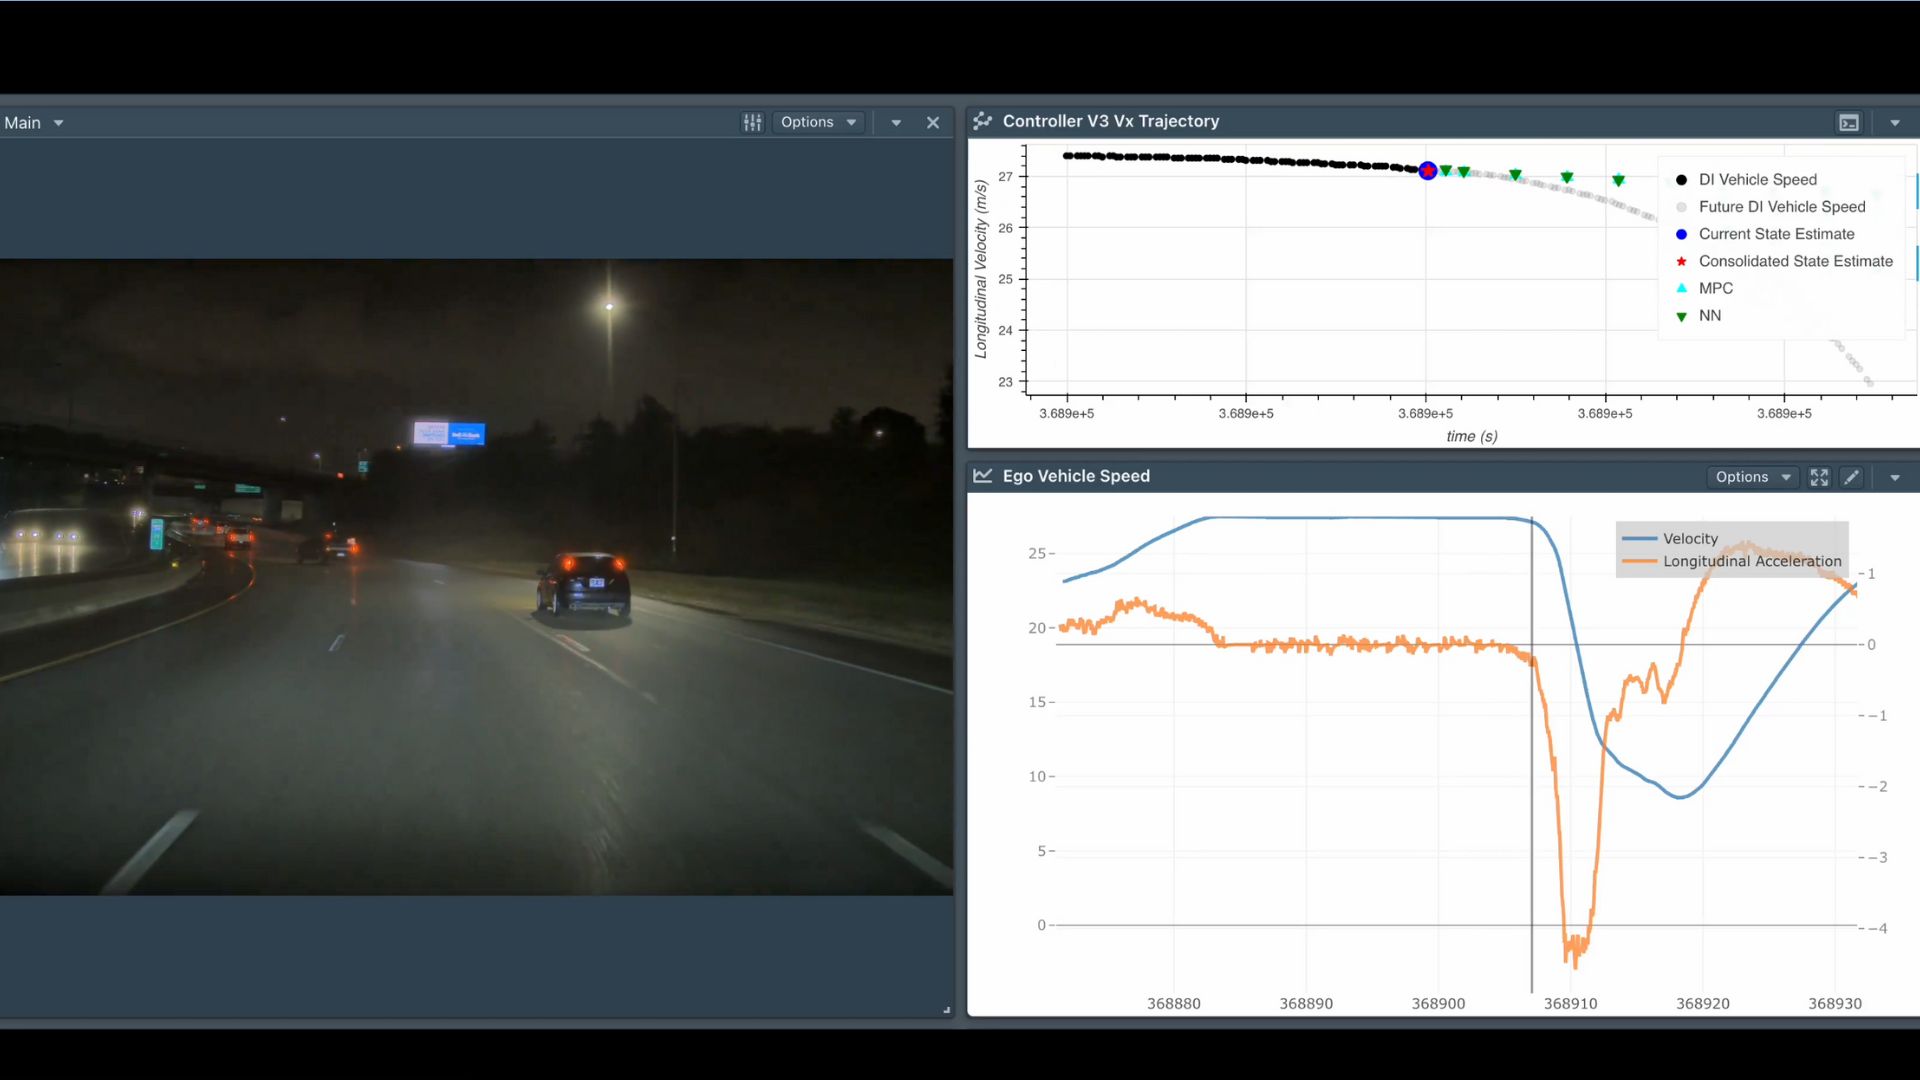The width and height of the screenshot is (1920, 1080).
Task: Click the pencil edit icon in the Ego Vehicle Speed panel
Action: 1852,477
